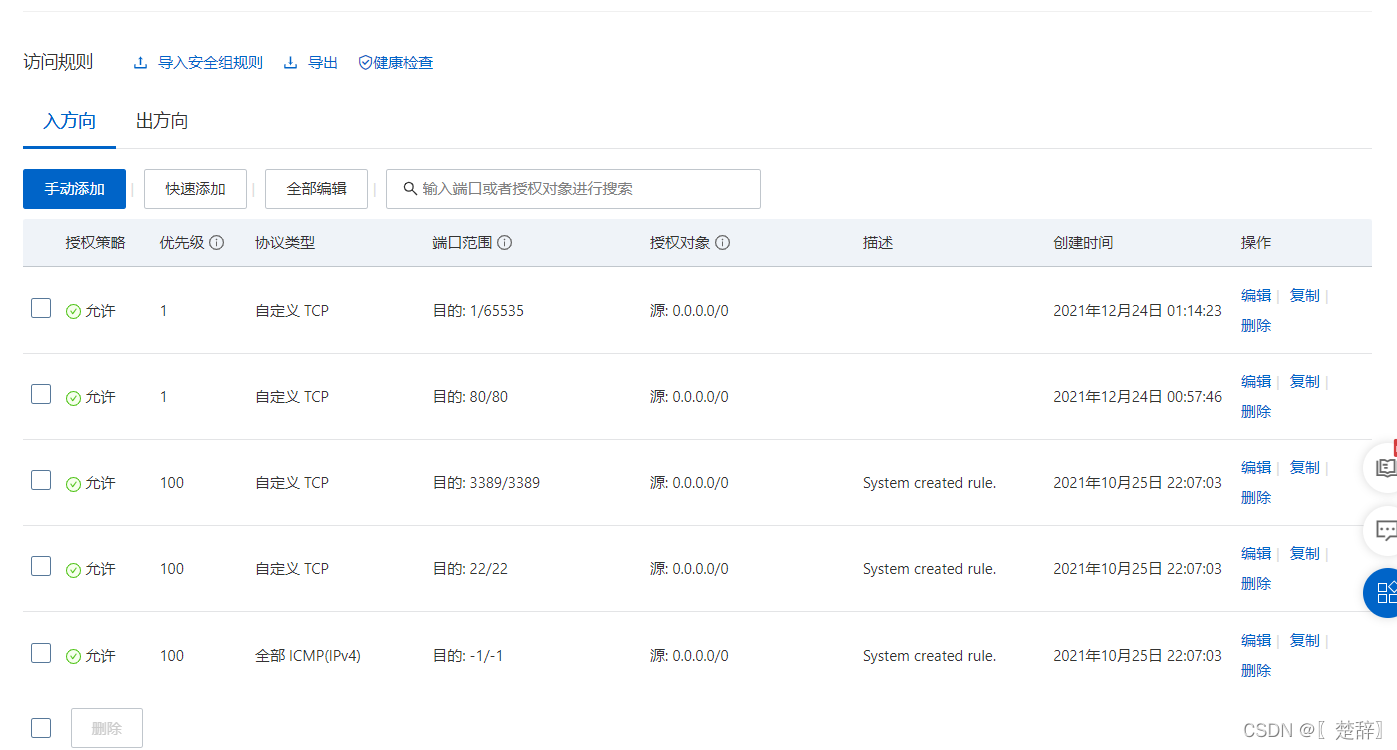This screenshot has width=1397, height=750.
Task: Open the blue grid apps floating icon
Action: 1384,593
